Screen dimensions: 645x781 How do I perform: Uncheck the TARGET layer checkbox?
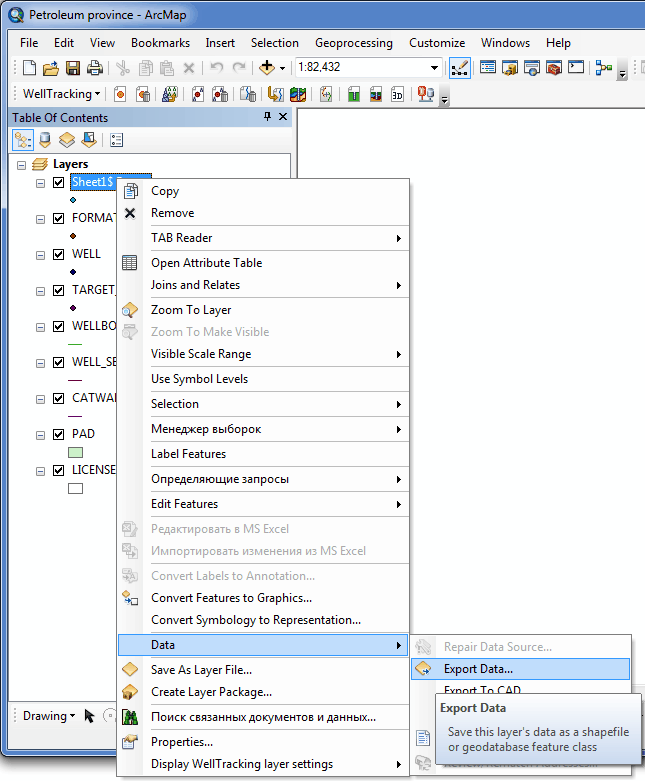pos(59,290)
